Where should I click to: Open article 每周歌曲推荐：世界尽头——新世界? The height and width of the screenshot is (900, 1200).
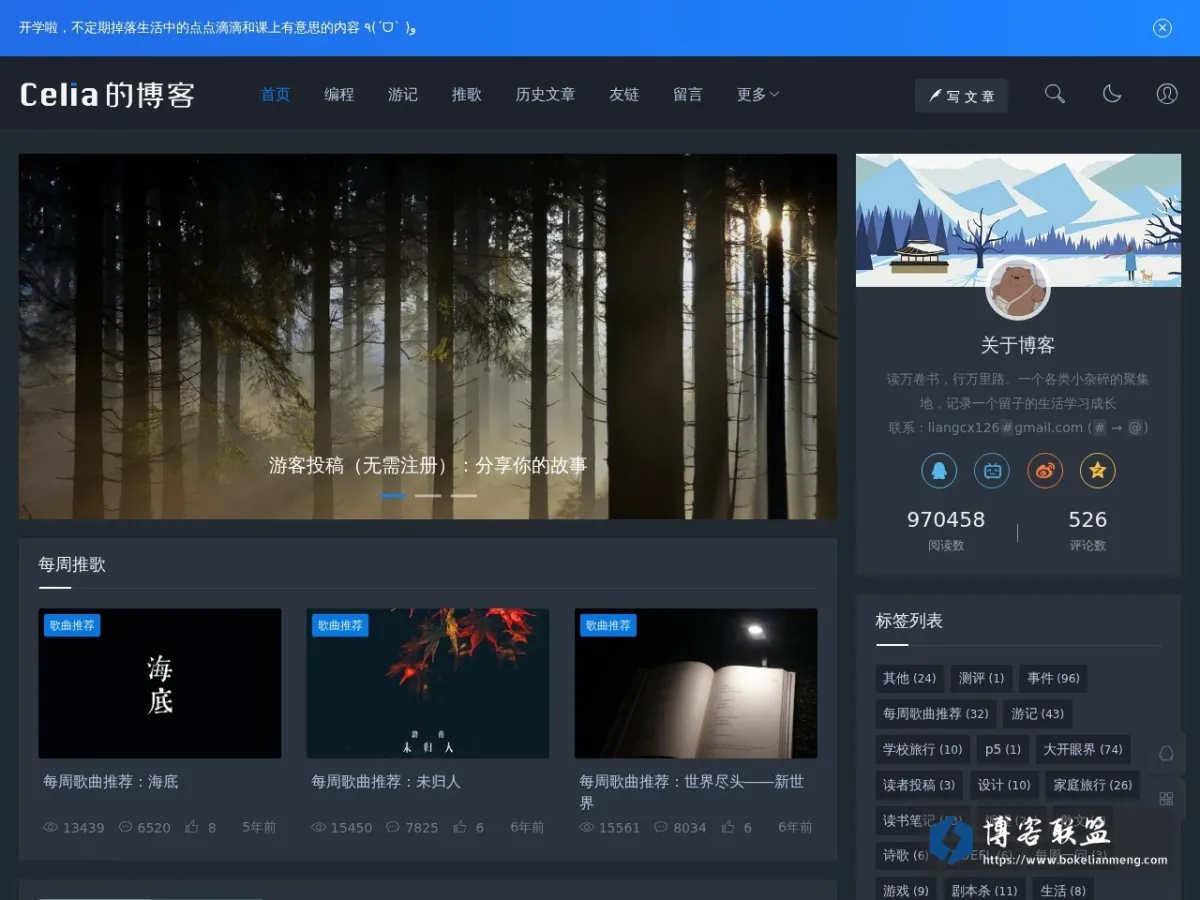[692, 792]
